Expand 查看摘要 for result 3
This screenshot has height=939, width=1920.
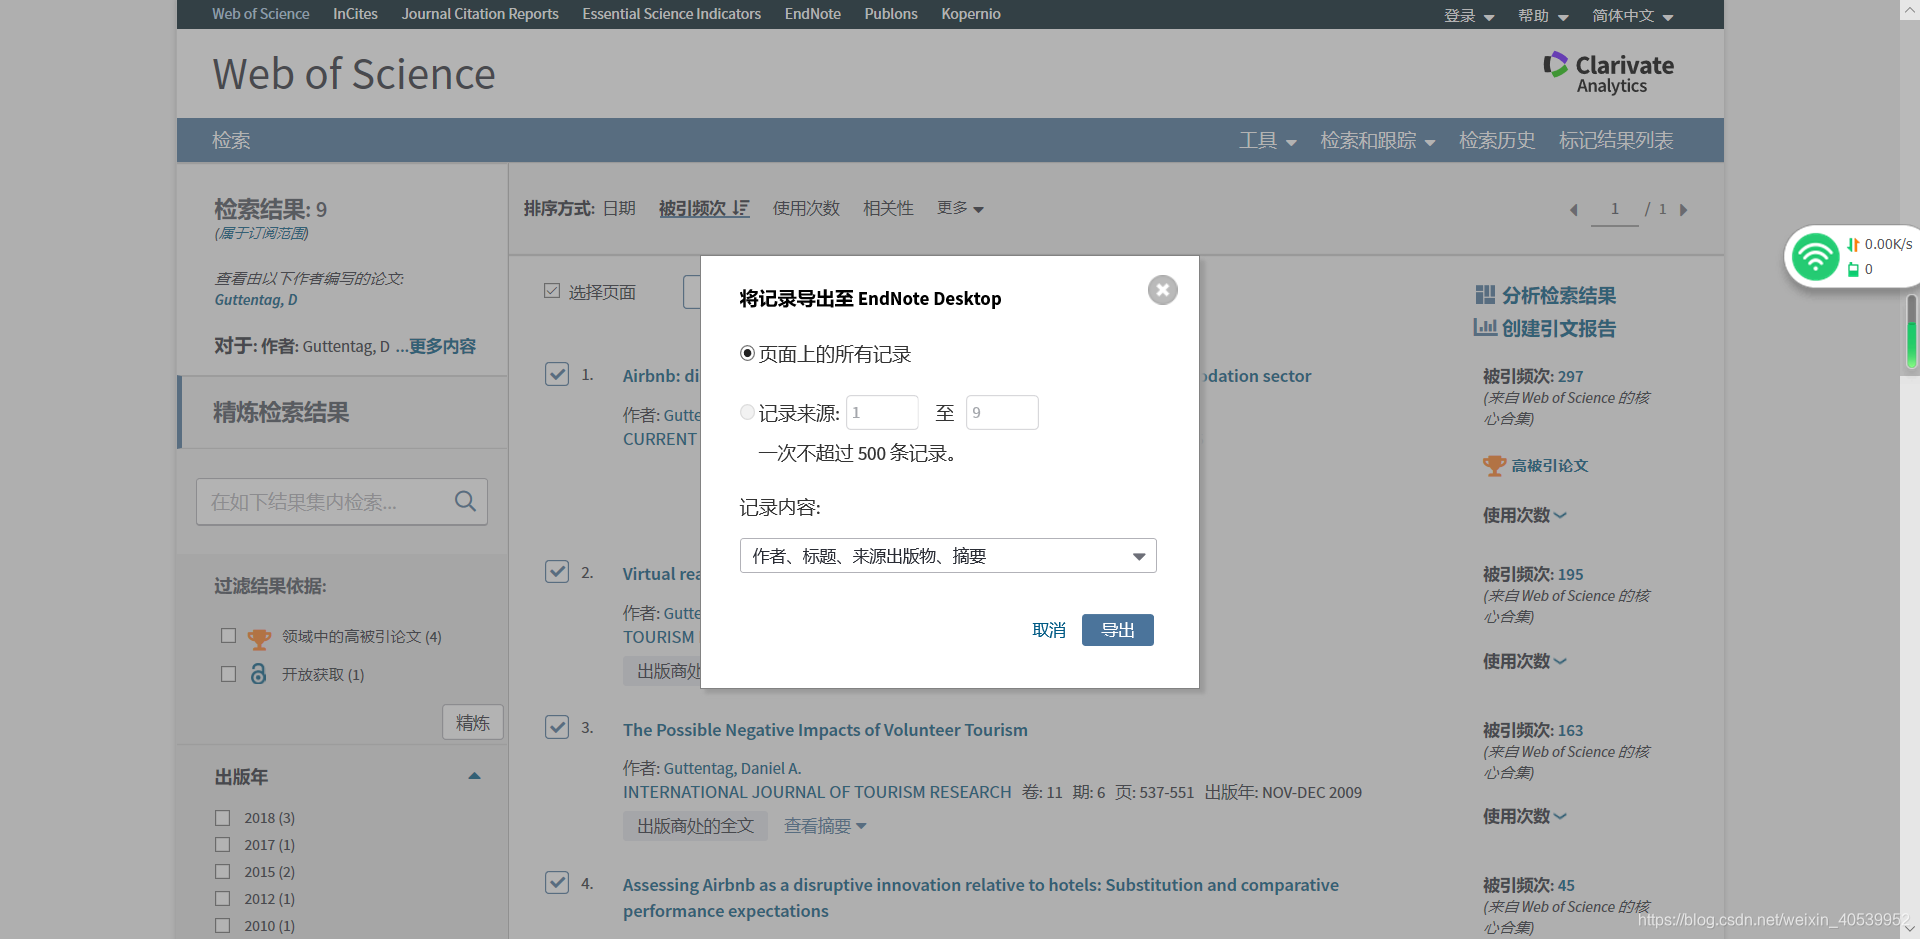[x=825, y=826]
